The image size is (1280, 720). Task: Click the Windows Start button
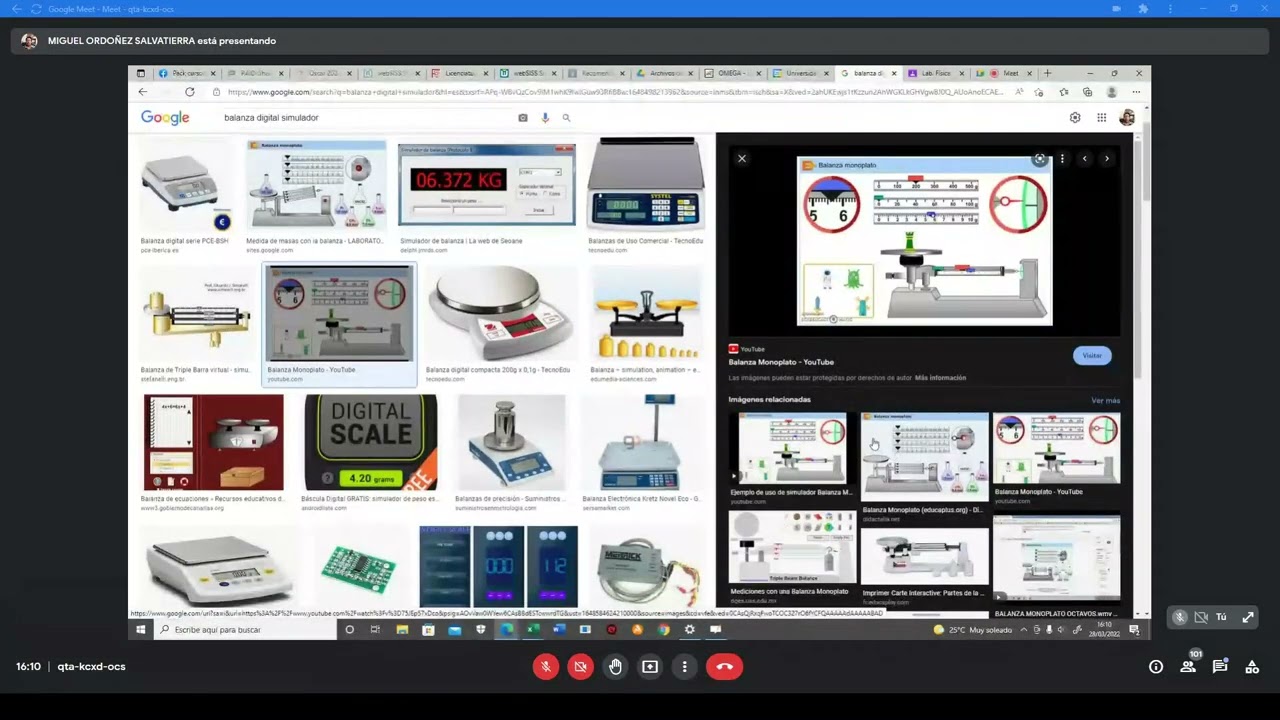[141, 630]
